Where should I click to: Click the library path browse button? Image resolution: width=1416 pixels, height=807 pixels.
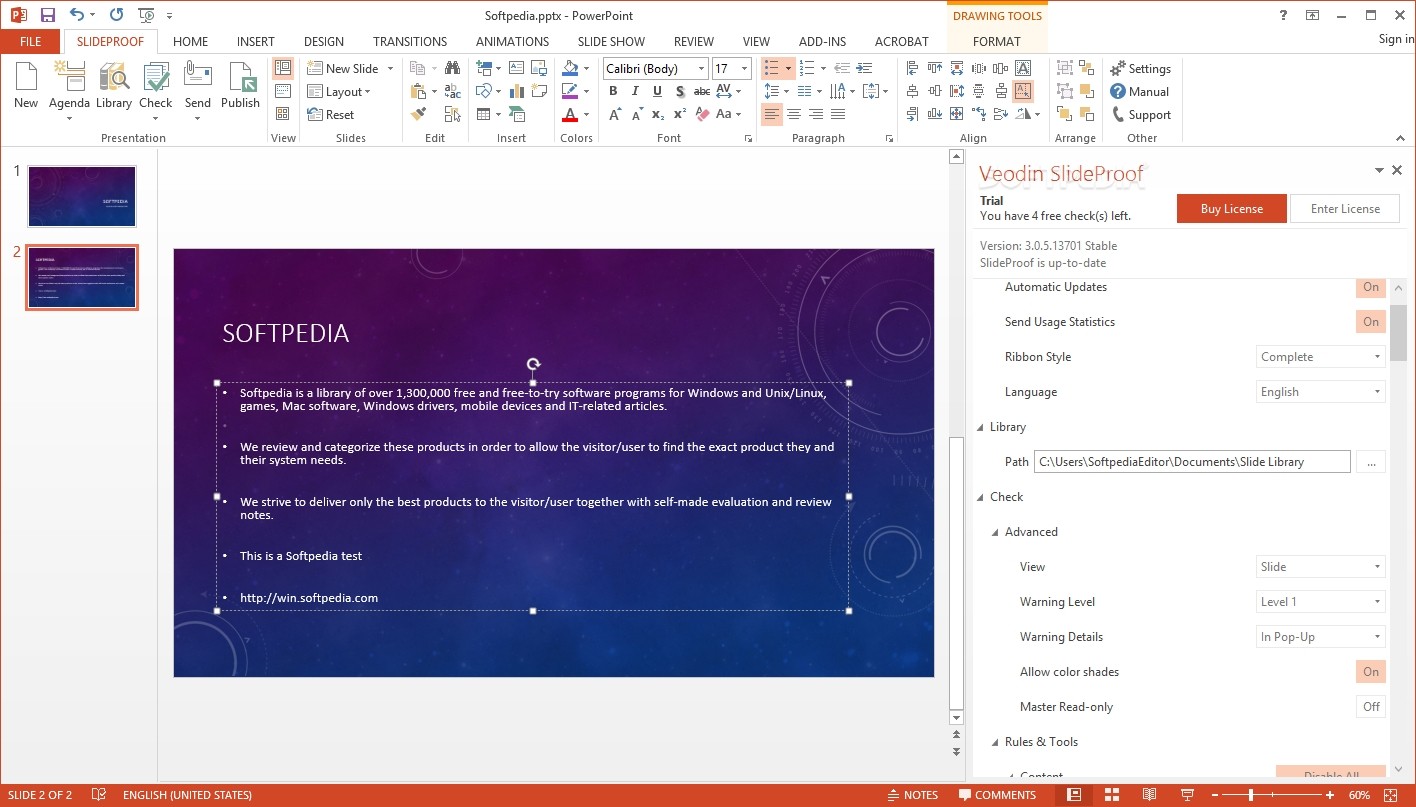tap(1371, 462)
